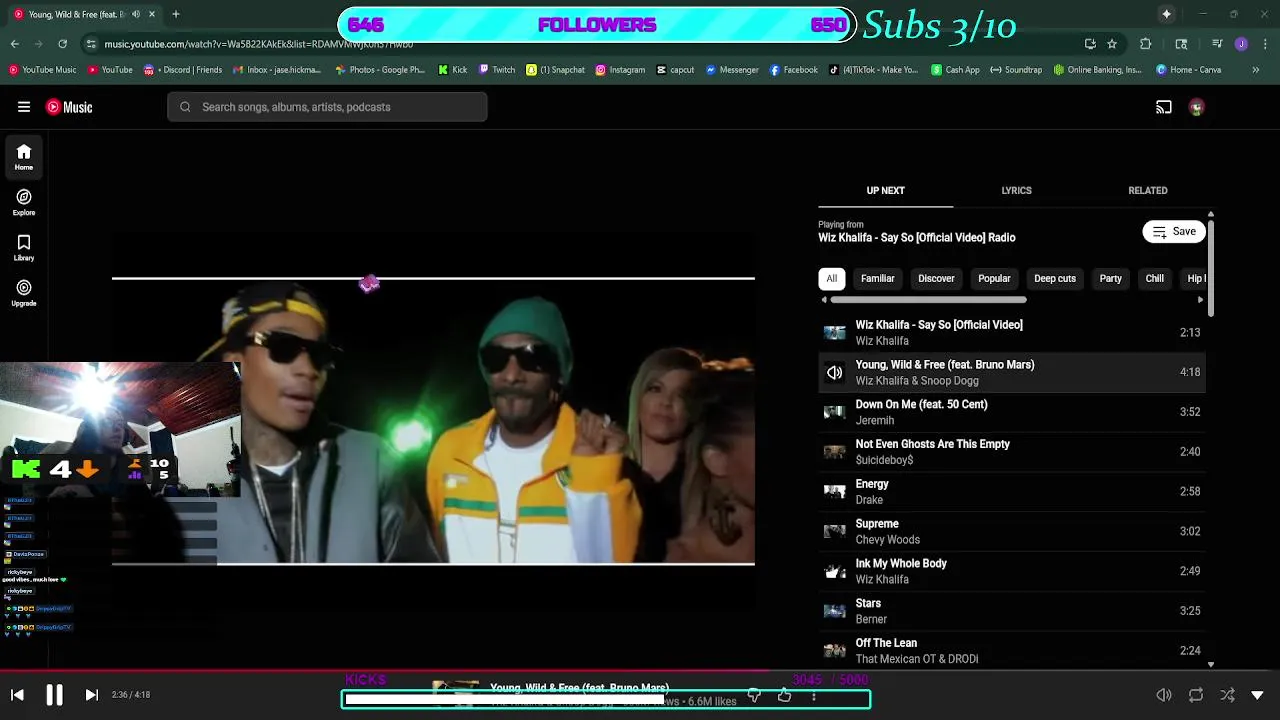Play Say So [Official Video] from queue
Screen dimensions: 1280x720
[x=1012, y=332]
